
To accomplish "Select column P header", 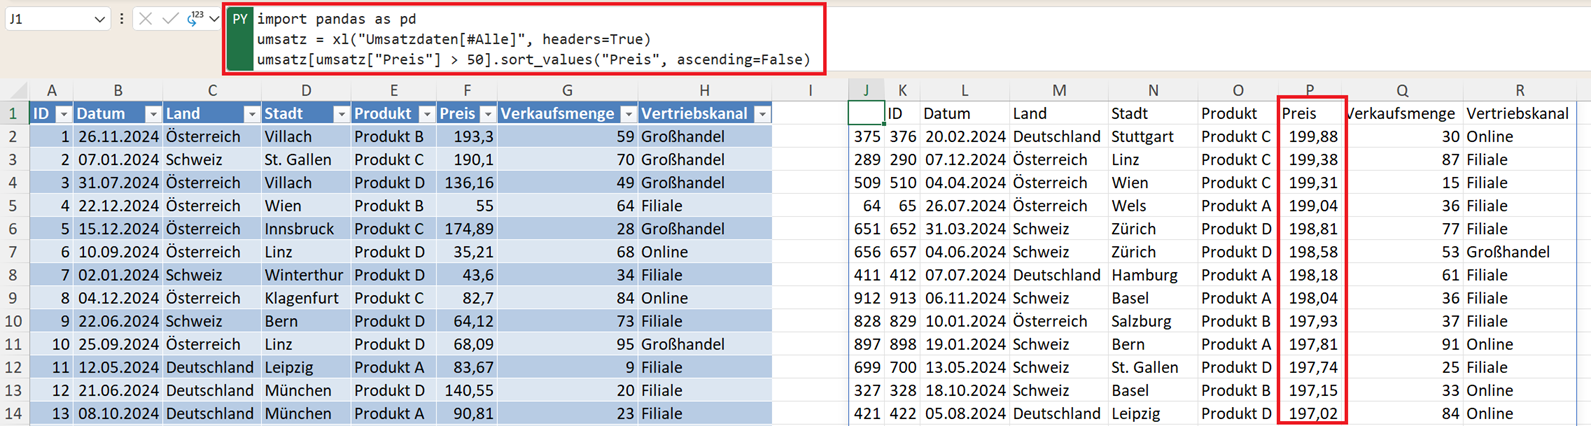I will 1309,90.
